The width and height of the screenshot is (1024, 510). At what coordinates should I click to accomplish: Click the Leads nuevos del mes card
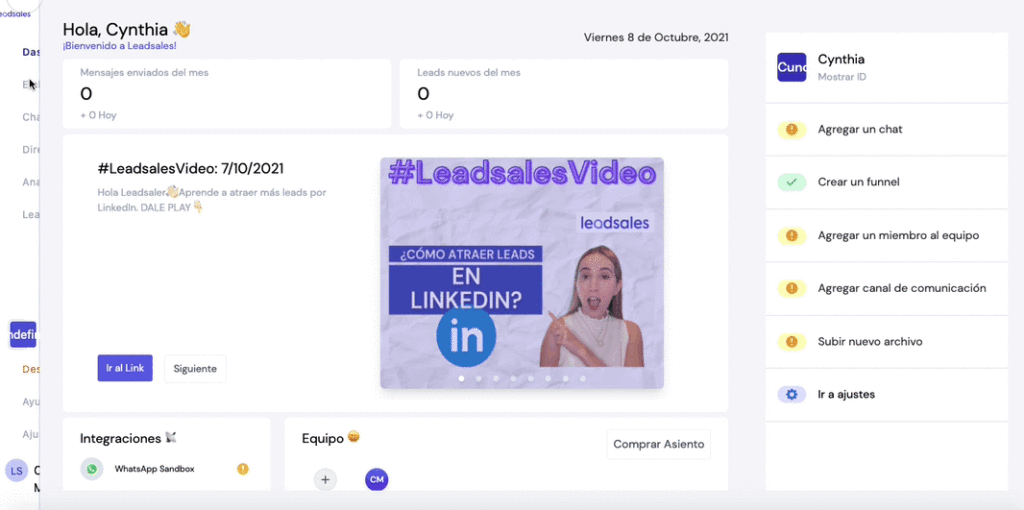[564, 94]
